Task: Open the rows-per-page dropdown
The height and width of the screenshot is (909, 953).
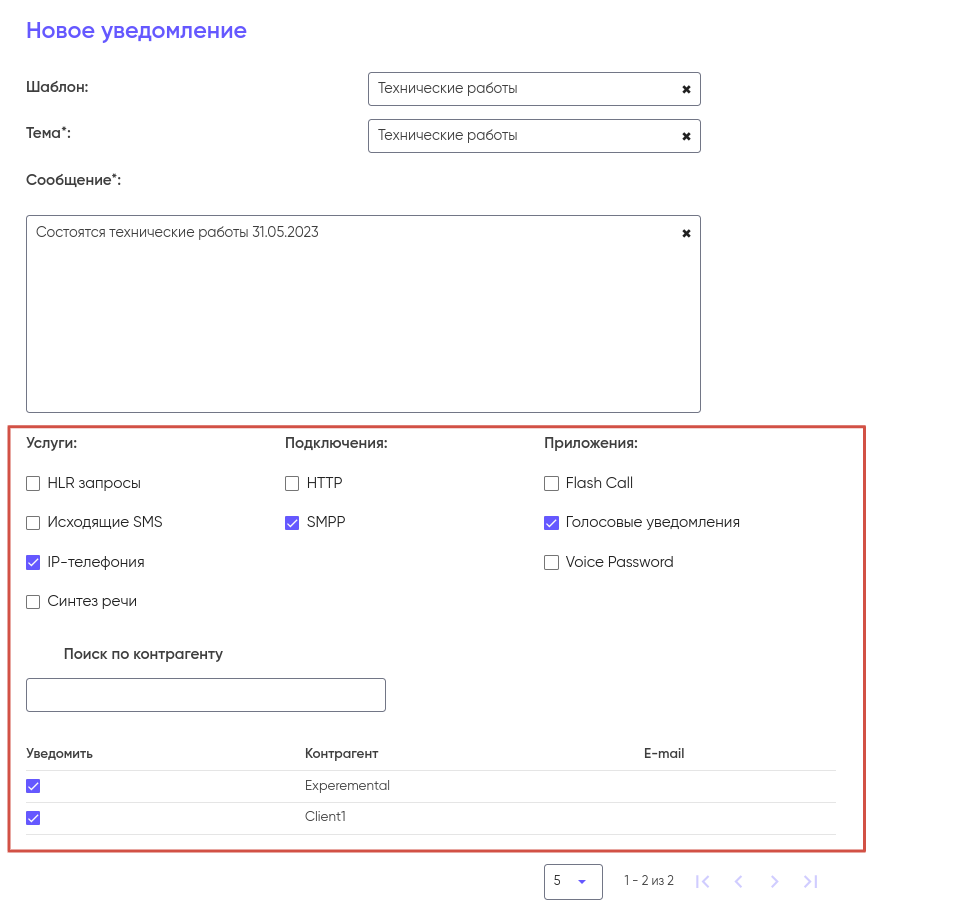Action: coord(573,881)
